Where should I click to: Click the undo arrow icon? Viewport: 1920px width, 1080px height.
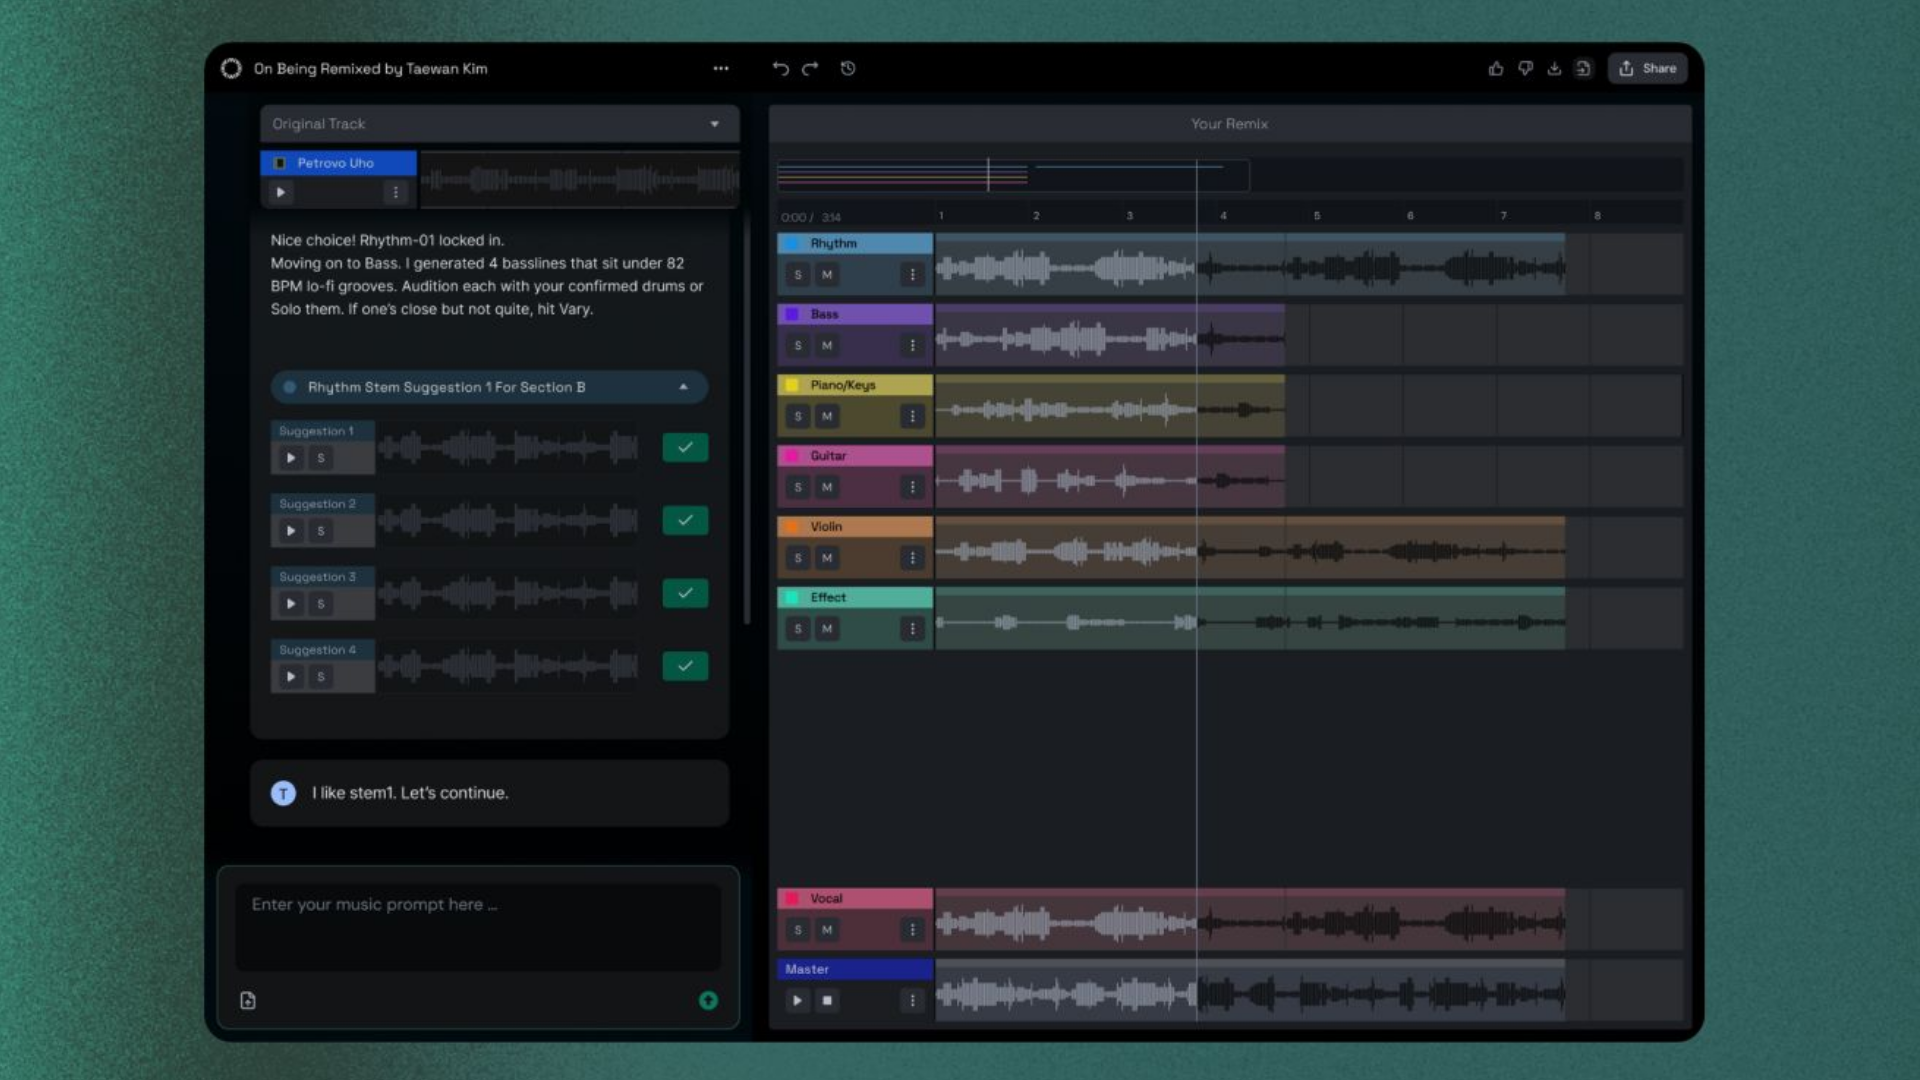tap(780, 68)
